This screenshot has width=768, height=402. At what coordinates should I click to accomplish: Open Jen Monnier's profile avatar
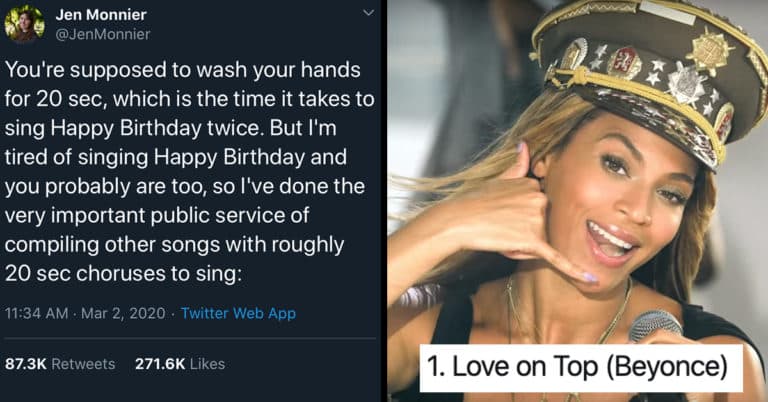click(24, 24)
